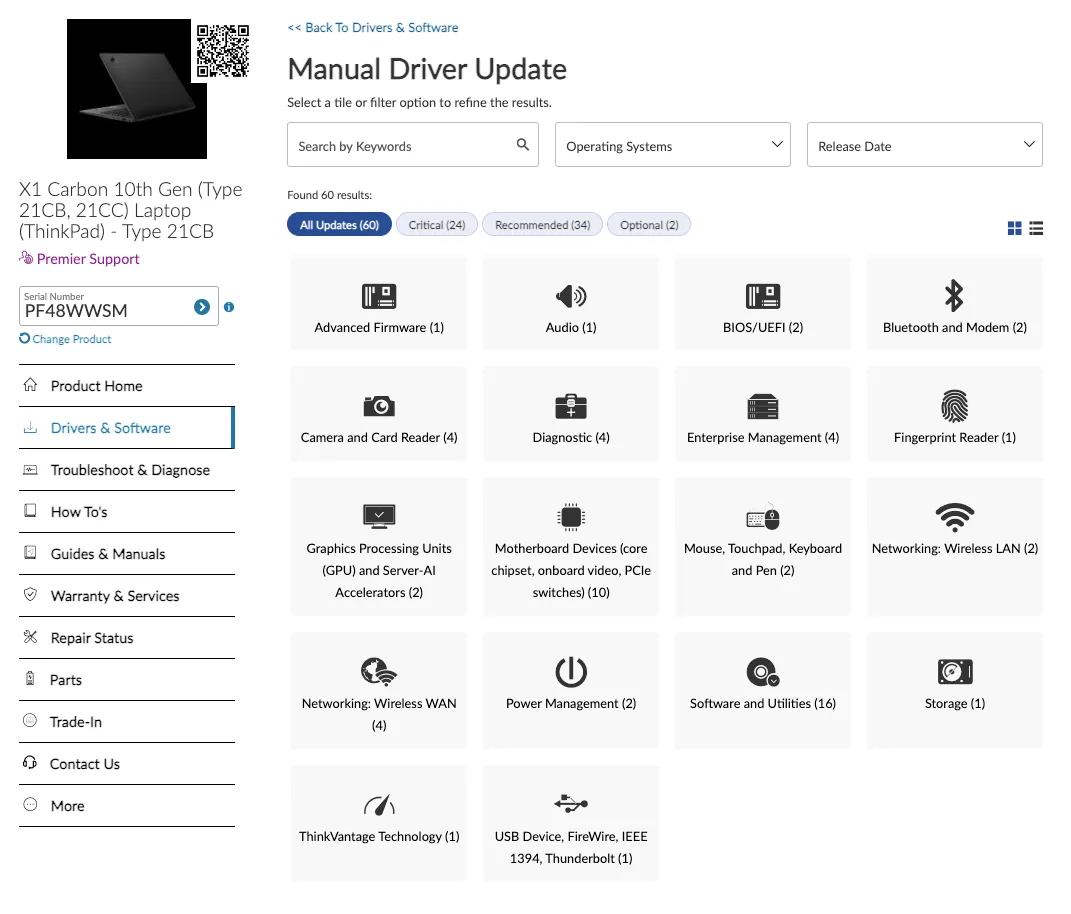Switch to list view layout
Screen dimensions: 1071x914
click(1036, 228)
